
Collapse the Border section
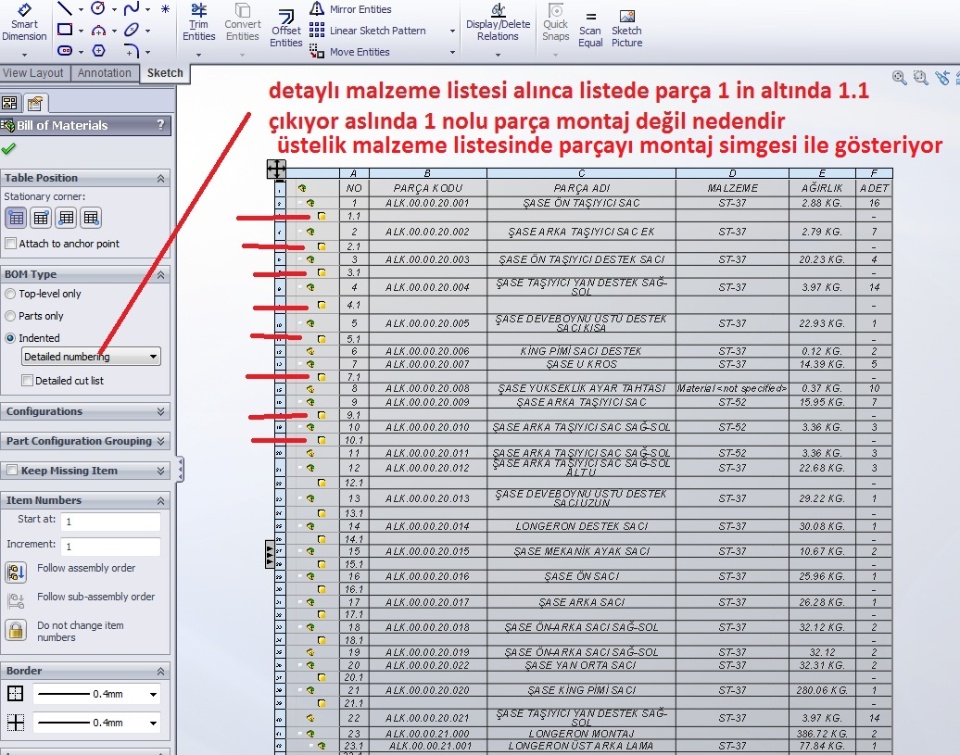point(160,671)
